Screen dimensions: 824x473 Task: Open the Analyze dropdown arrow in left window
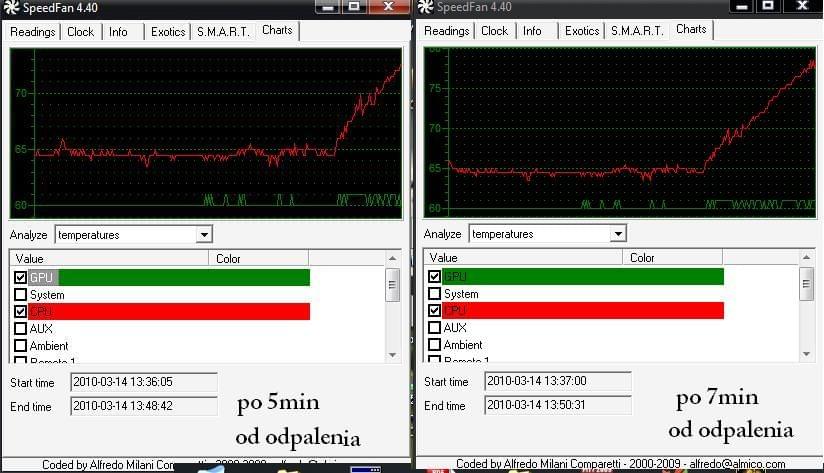(x=204, y=234)
